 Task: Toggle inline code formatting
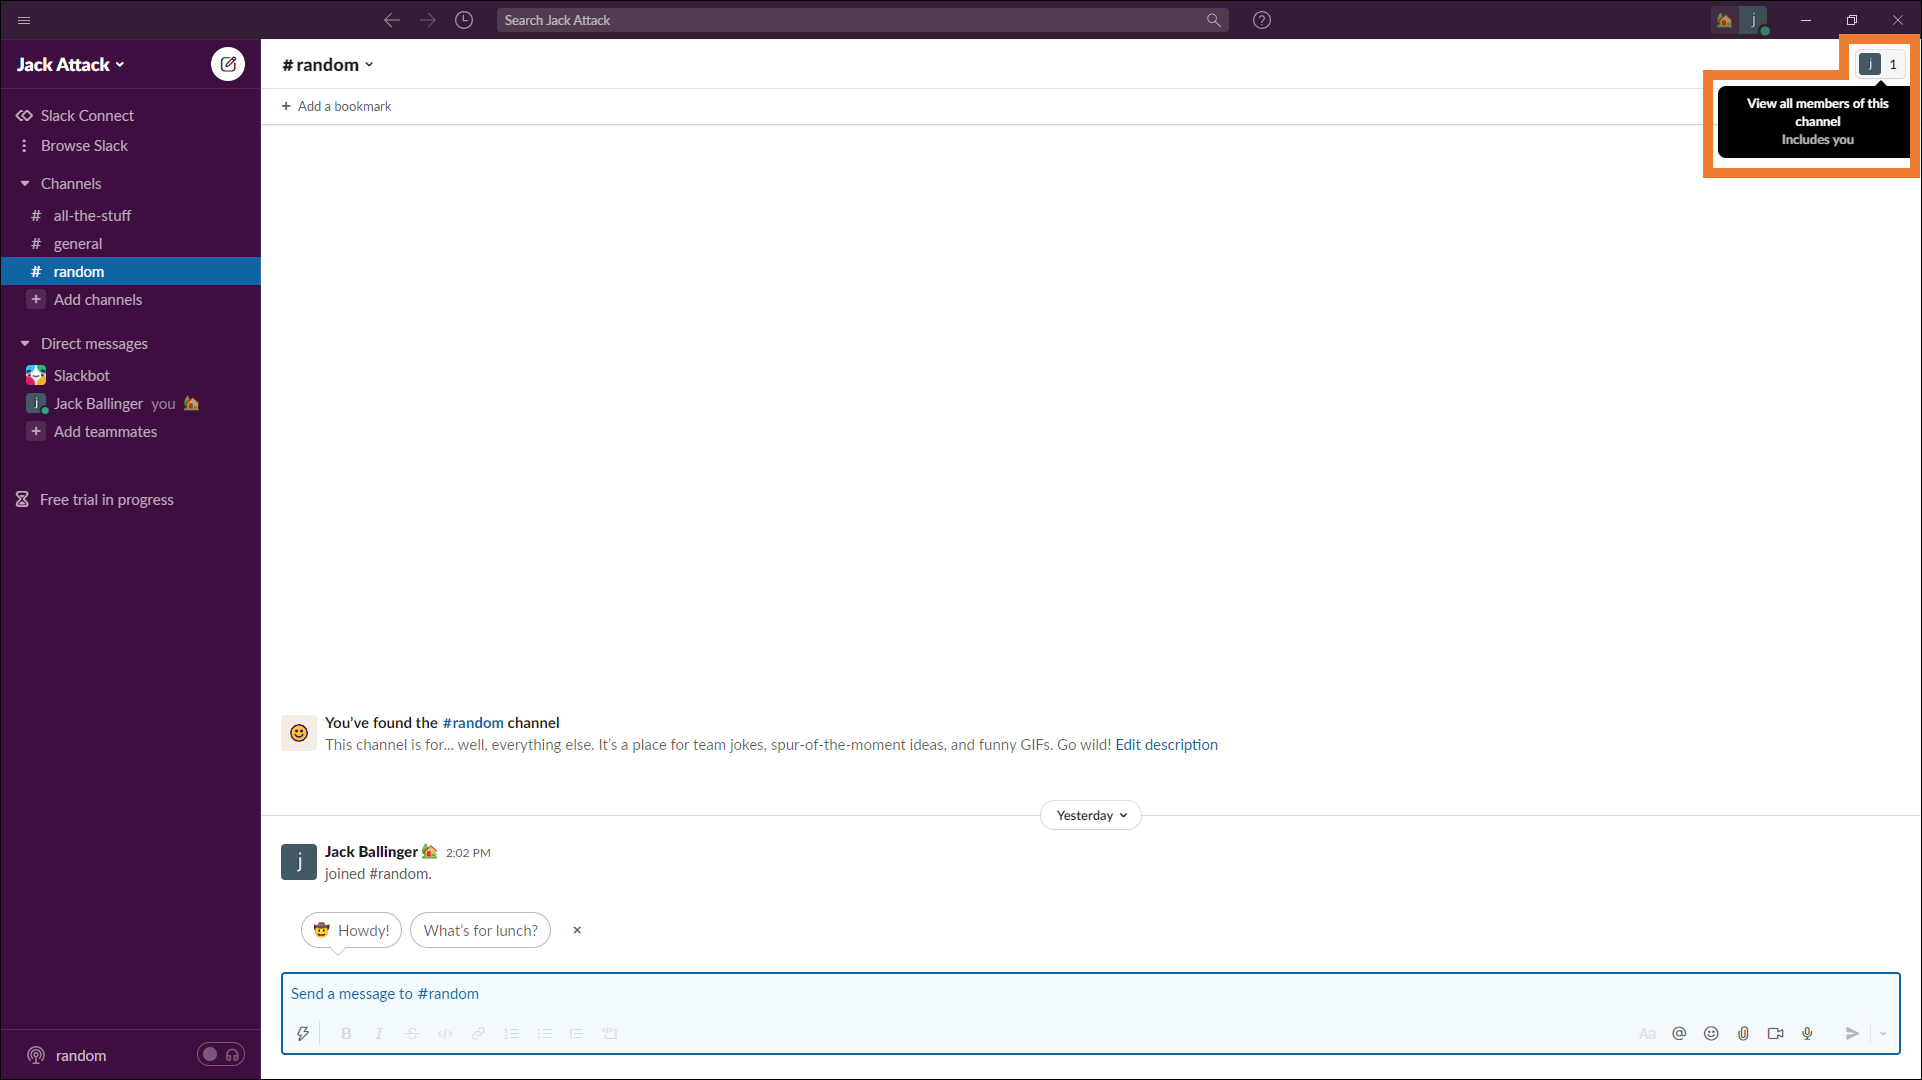[445, 1034]
